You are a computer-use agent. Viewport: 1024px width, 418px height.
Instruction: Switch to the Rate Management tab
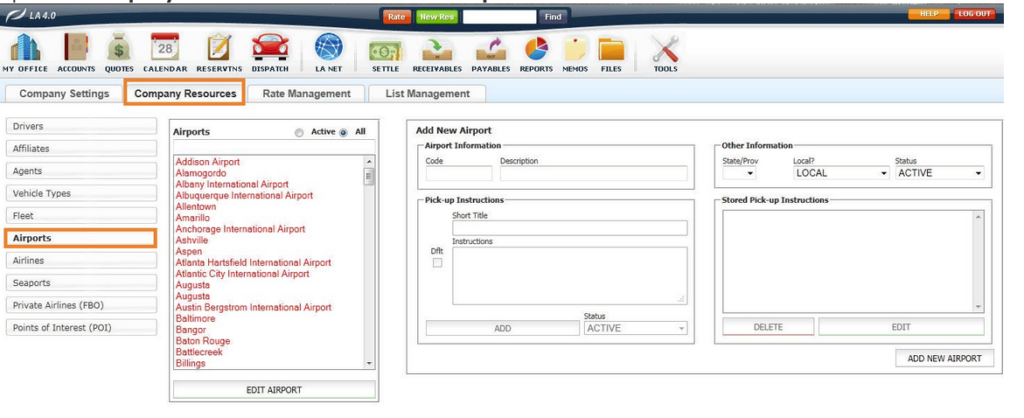click(306, 94)
